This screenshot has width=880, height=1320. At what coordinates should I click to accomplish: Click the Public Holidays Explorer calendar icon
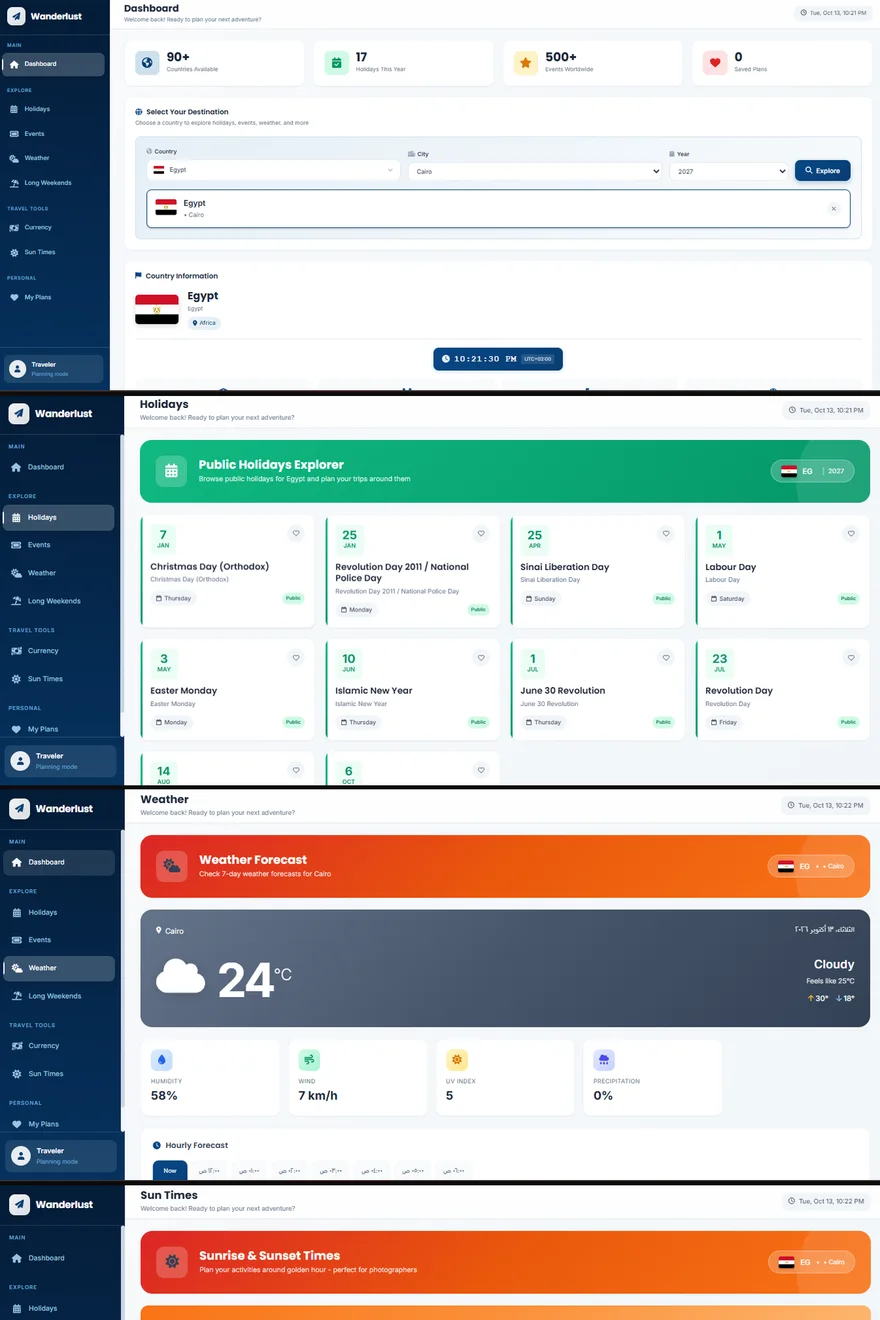[171, 471]
